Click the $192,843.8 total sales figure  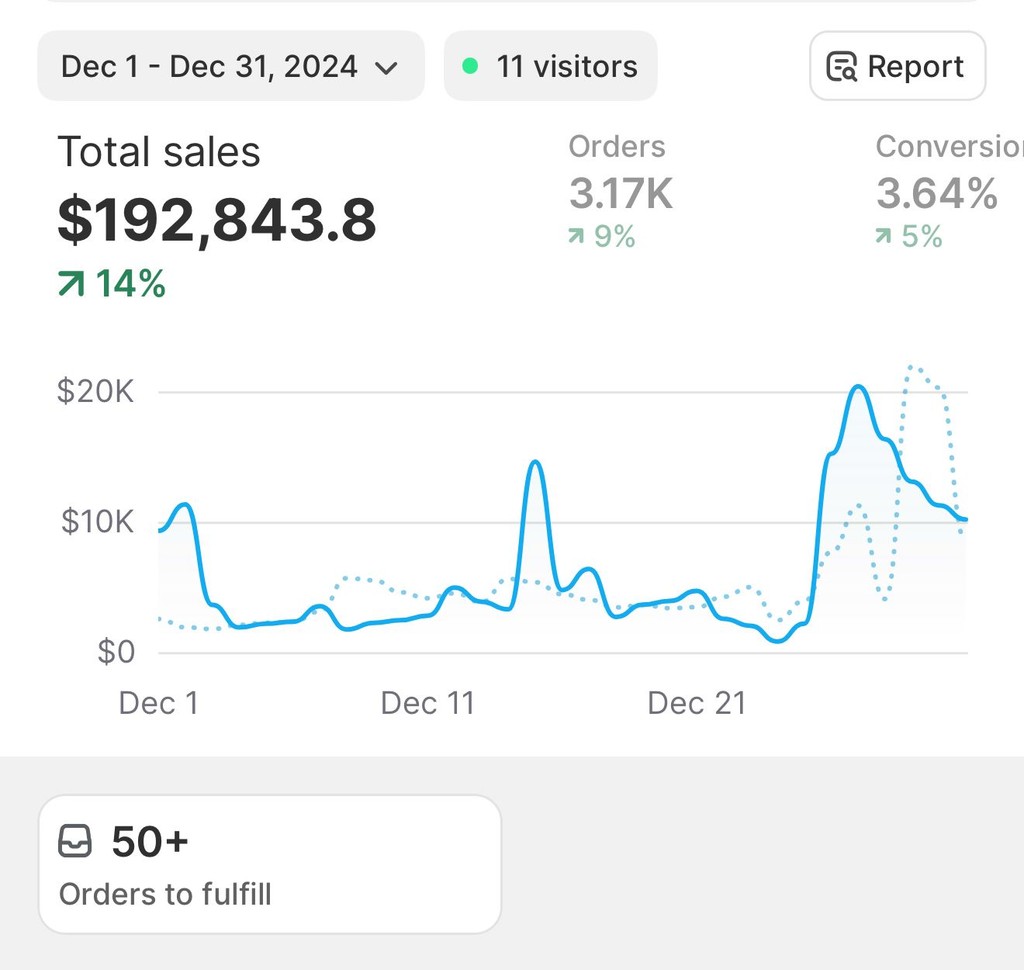tap(217, 219)
